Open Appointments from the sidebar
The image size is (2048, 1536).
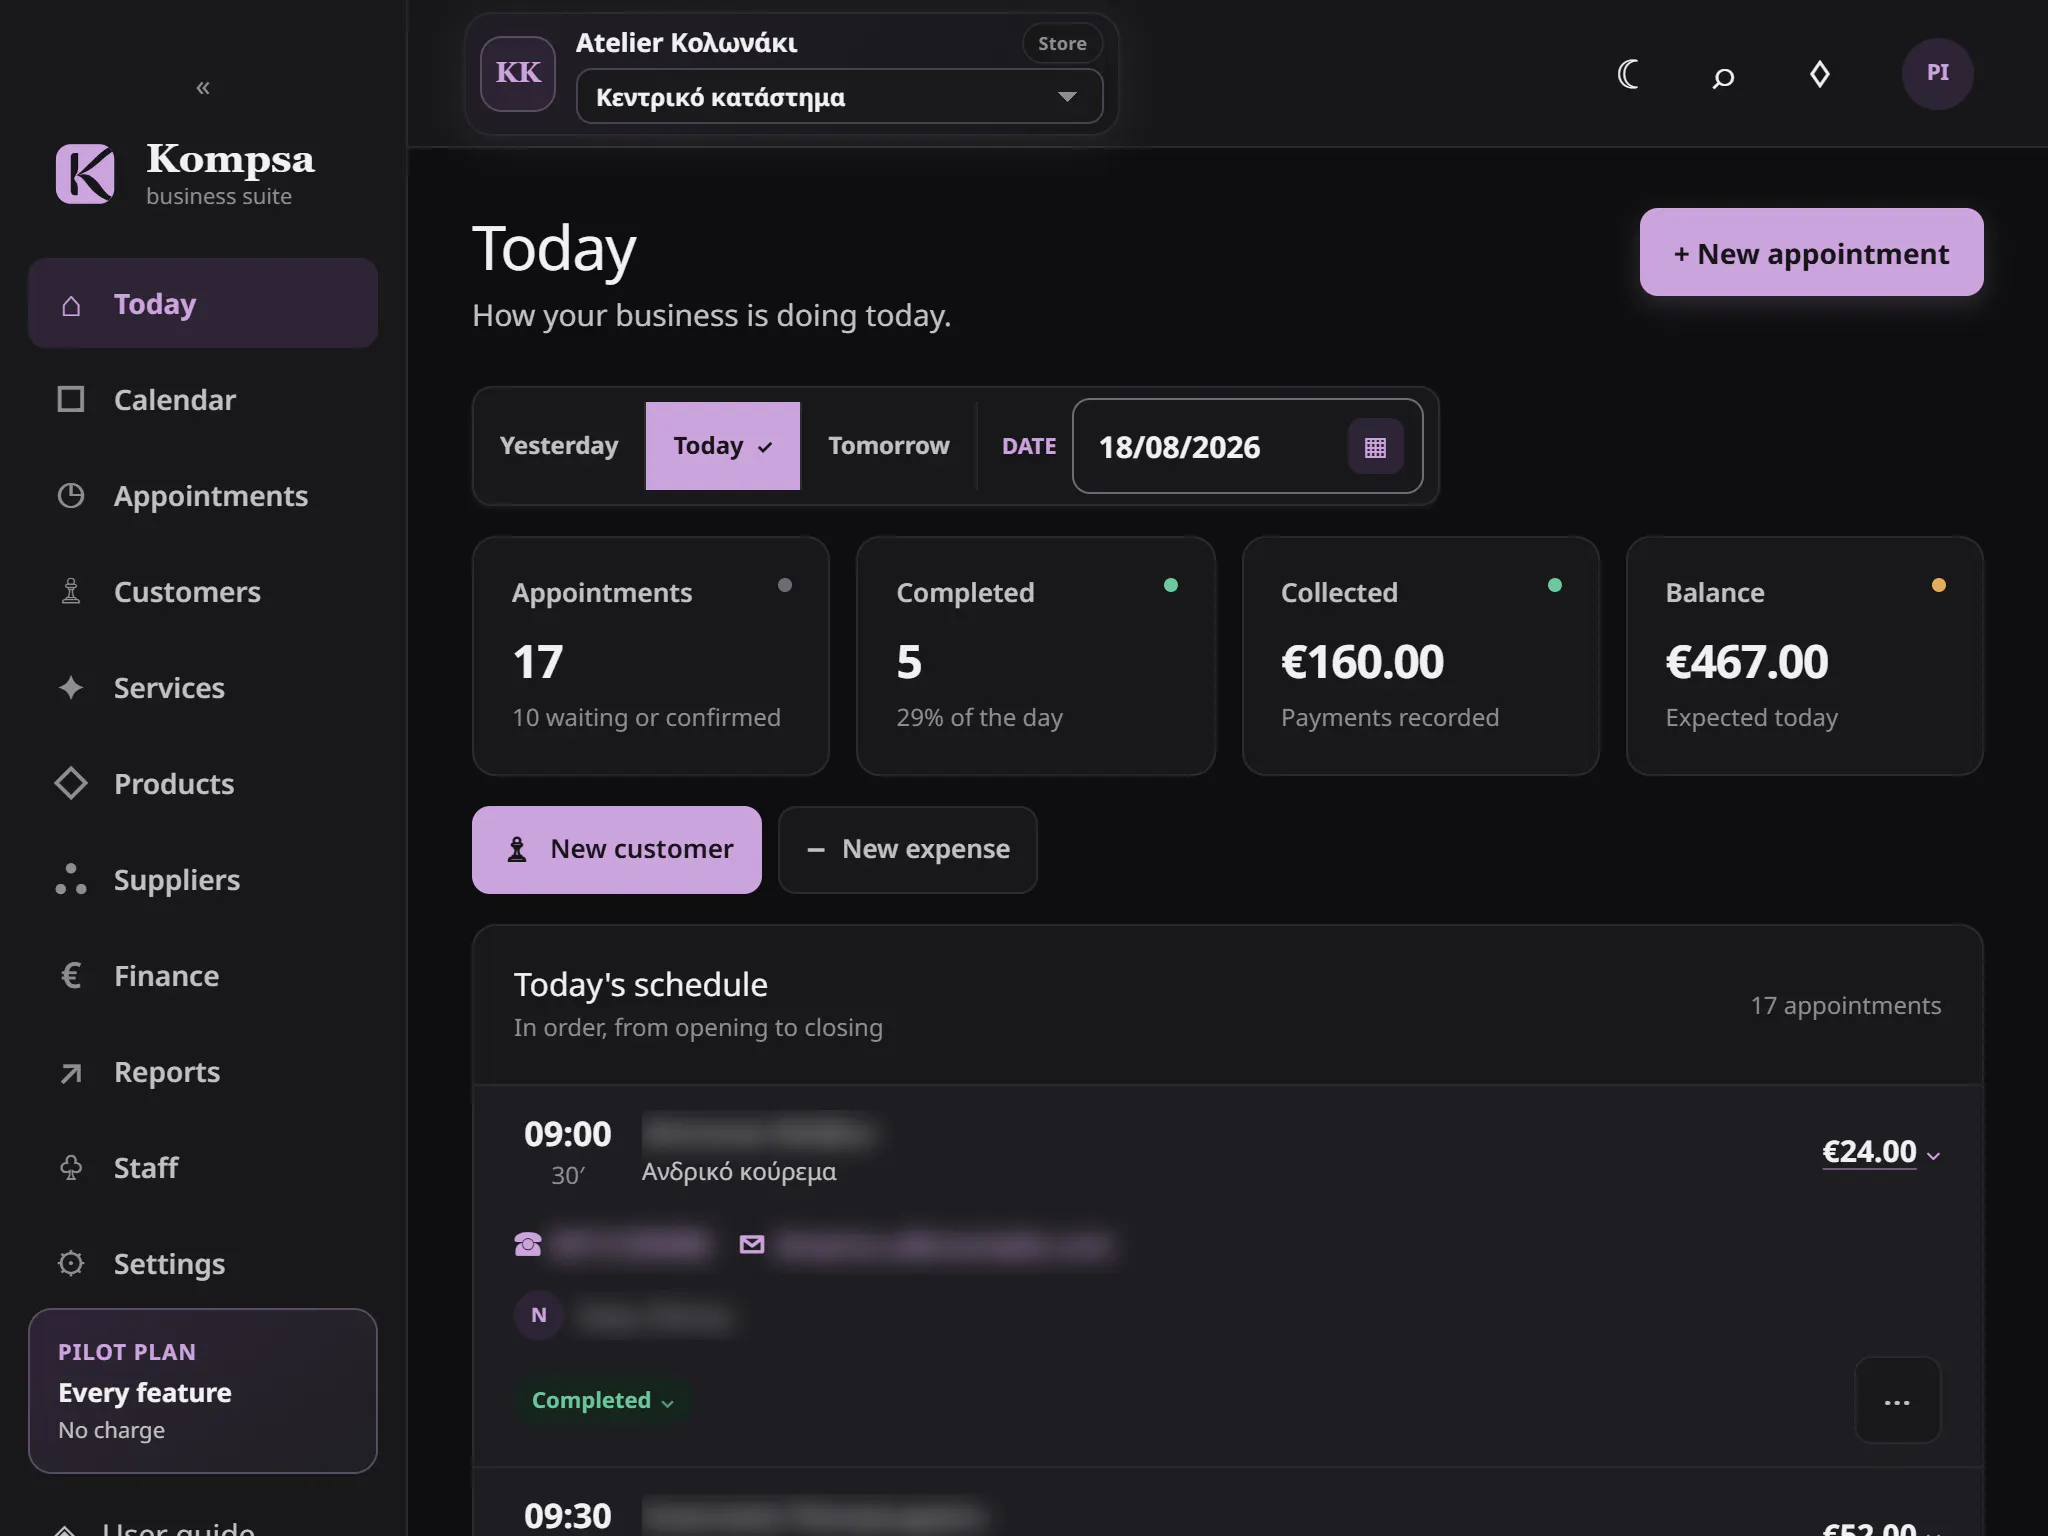[x=203, y=496]
